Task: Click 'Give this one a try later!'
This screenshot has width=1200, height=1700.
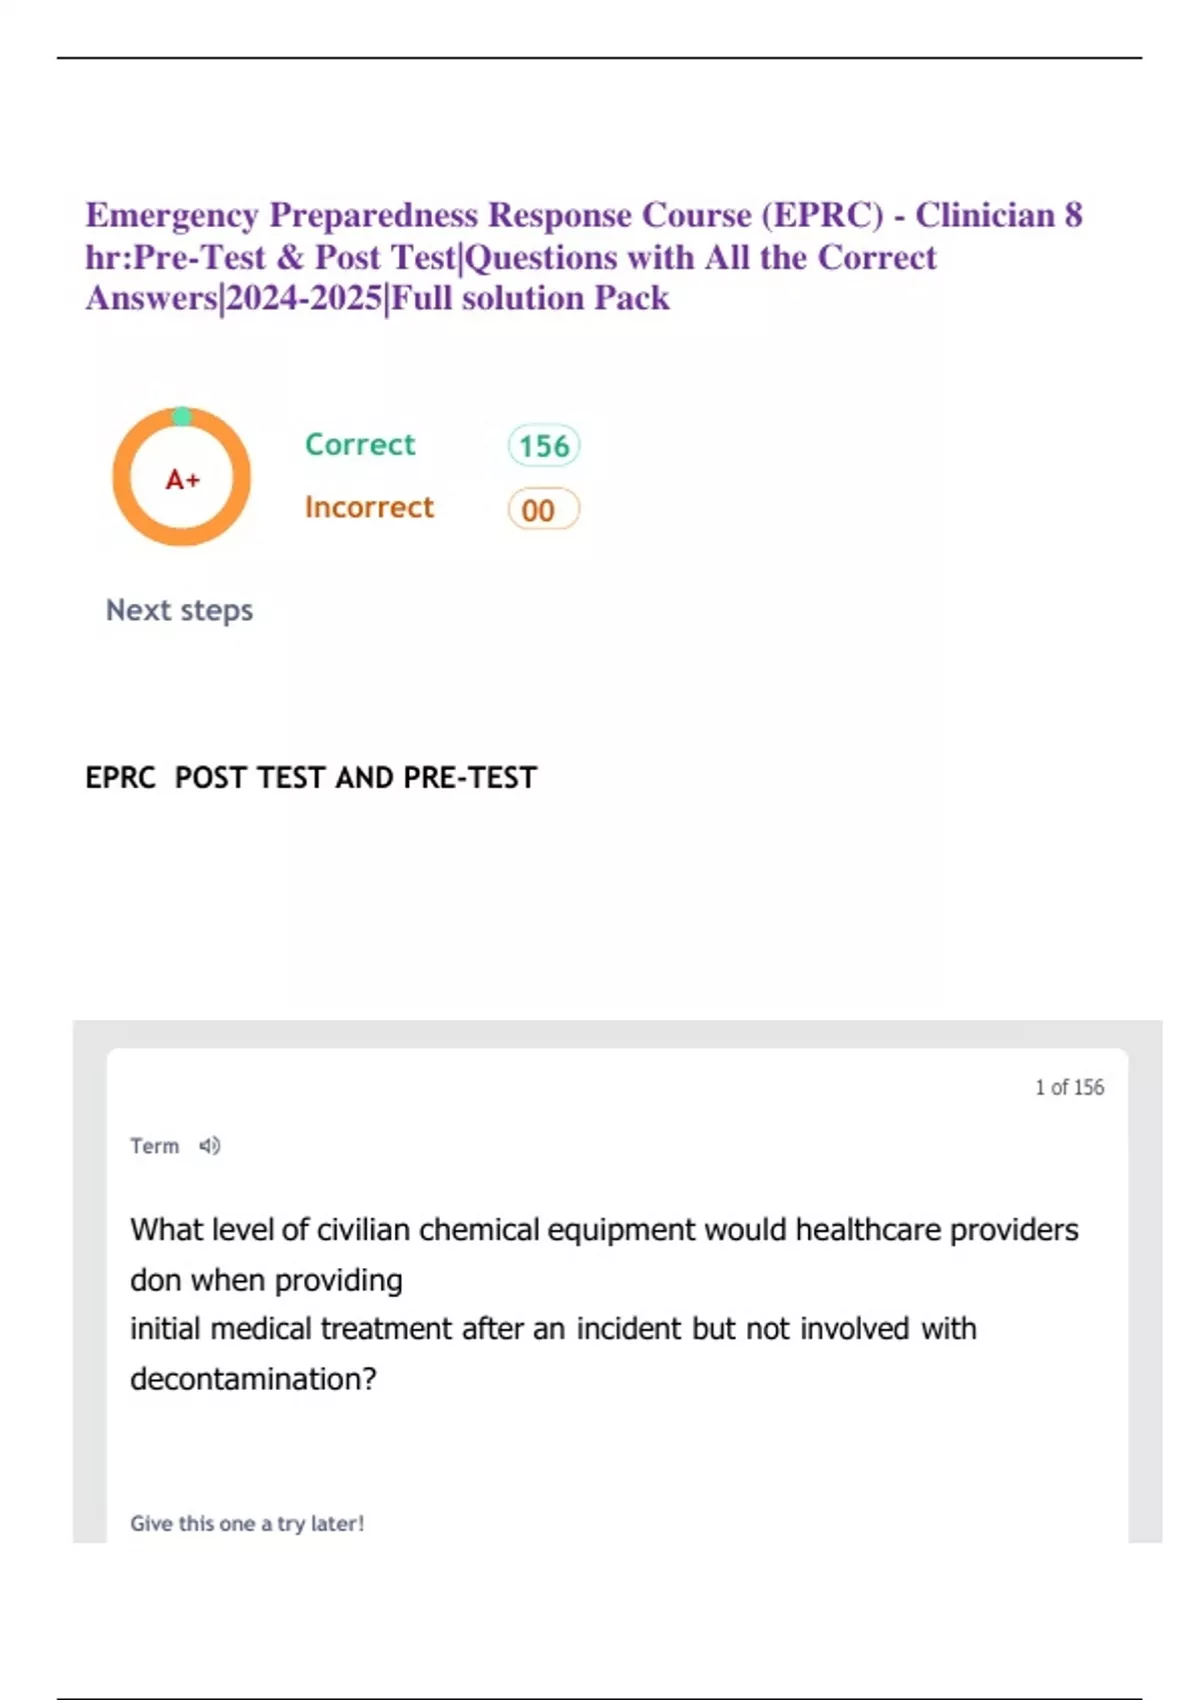Action: (247, 1523)
